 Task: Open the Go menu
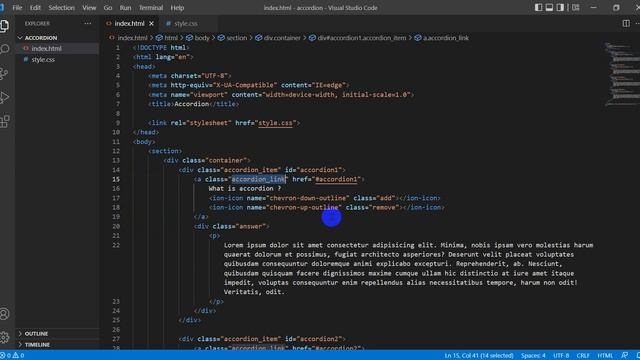pyautogui.click(x=108, y=8)
